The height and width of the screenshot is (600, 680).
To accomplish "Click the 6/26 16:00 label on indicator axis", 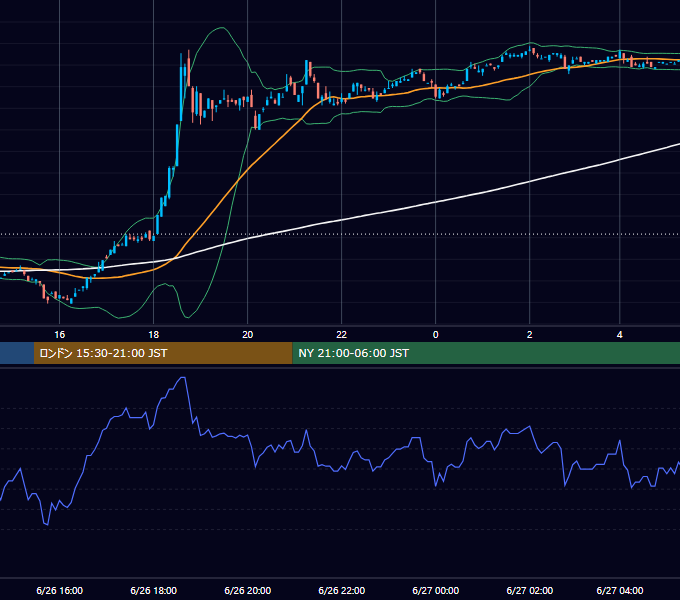I will tap(59, 590).
